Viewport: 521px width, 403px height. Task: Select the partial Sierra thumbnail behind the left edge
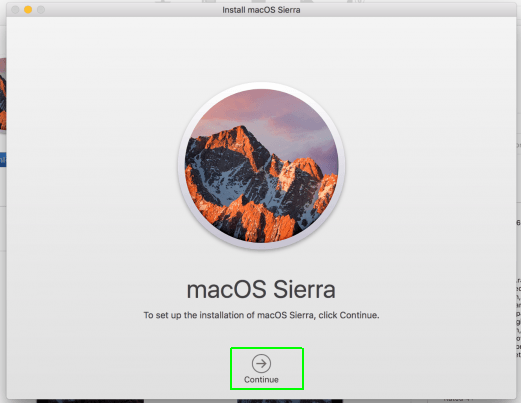click(x=3, y=94)
